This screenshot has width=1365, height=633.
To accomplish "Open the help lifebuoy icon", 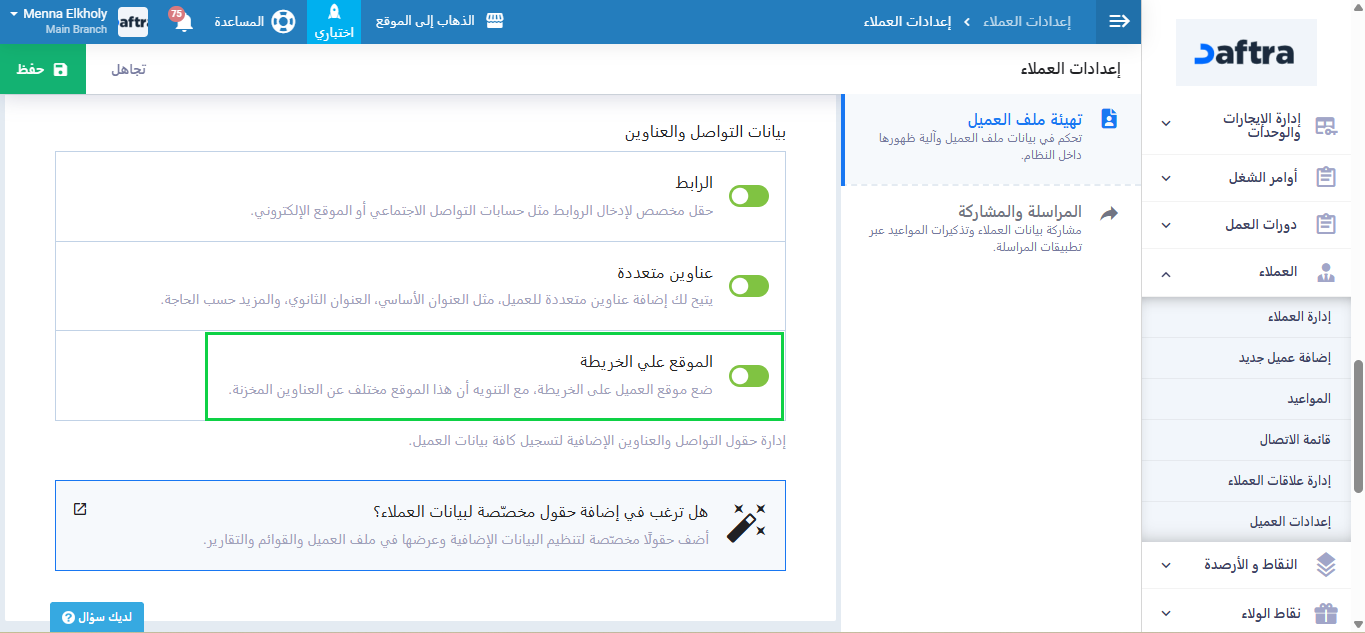I will pyautogui.click(x=283, y=22).
